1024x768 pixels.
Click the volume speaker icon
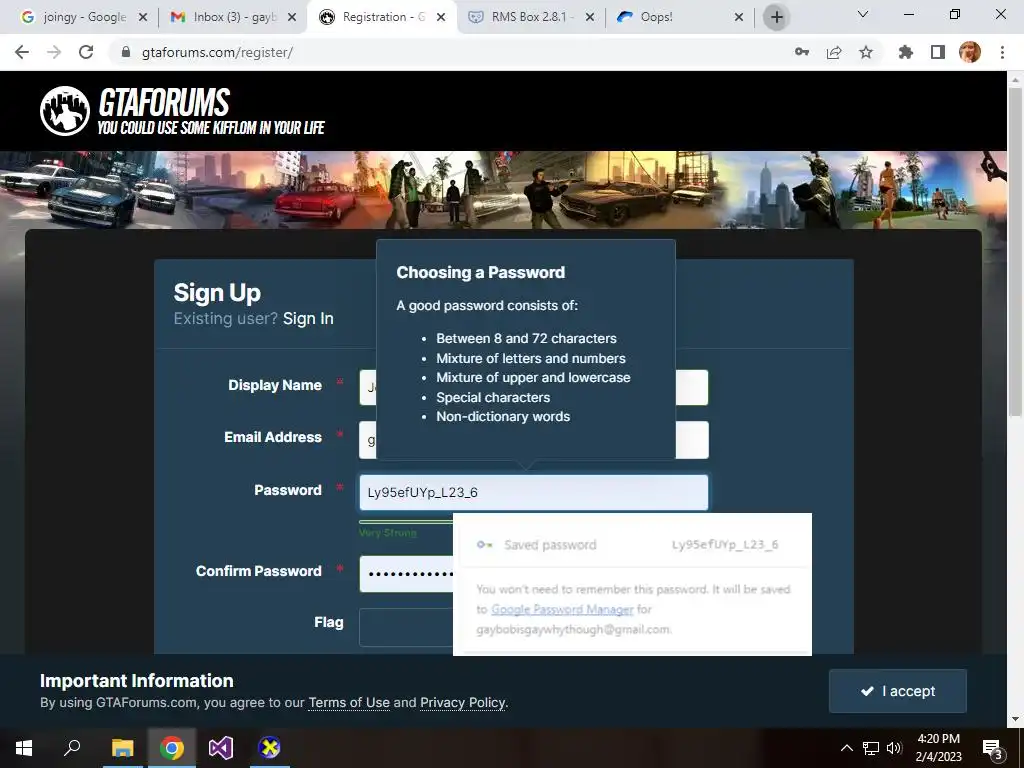click(894, 748)
